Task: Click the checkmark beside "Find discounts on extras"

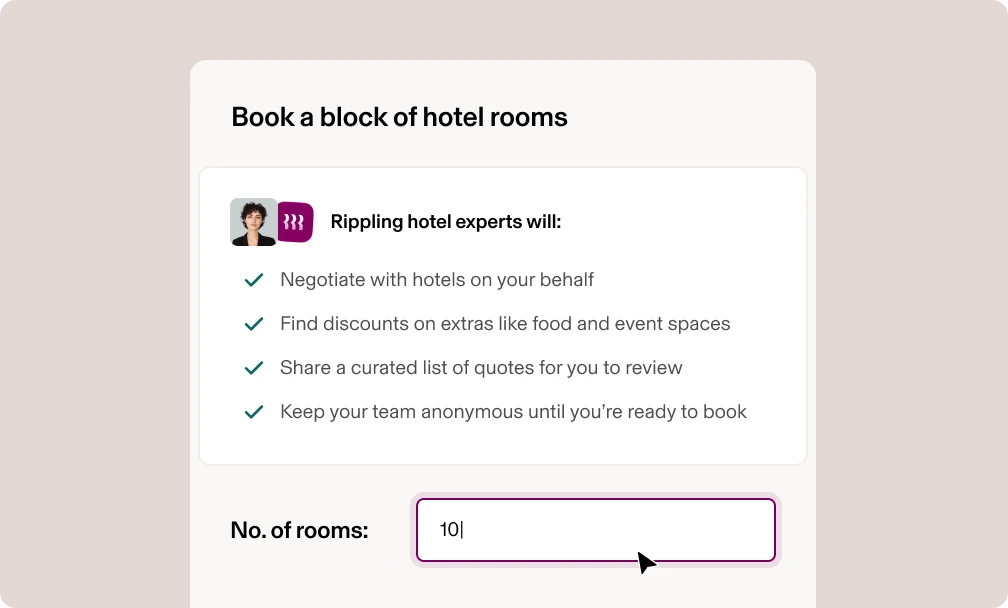Action: click(254, 324)
